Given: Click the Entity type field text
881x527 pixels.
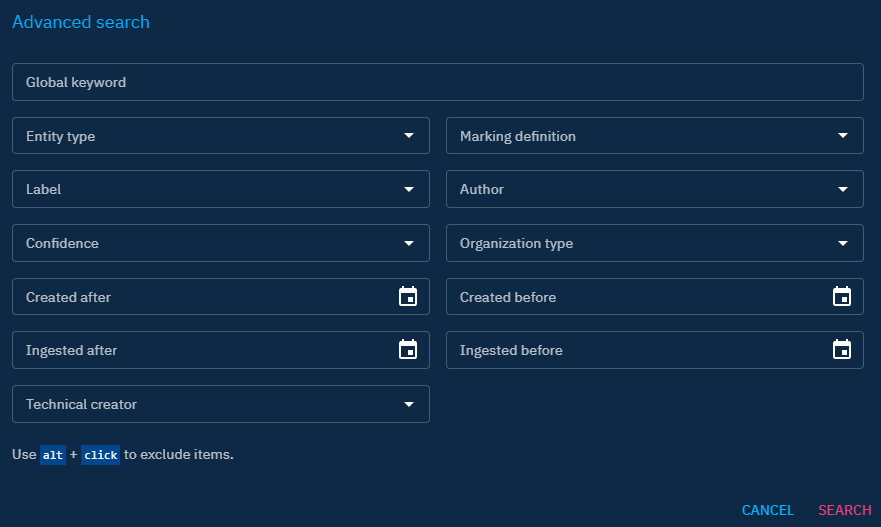Looking at the screenshot, I should (61, 136).
